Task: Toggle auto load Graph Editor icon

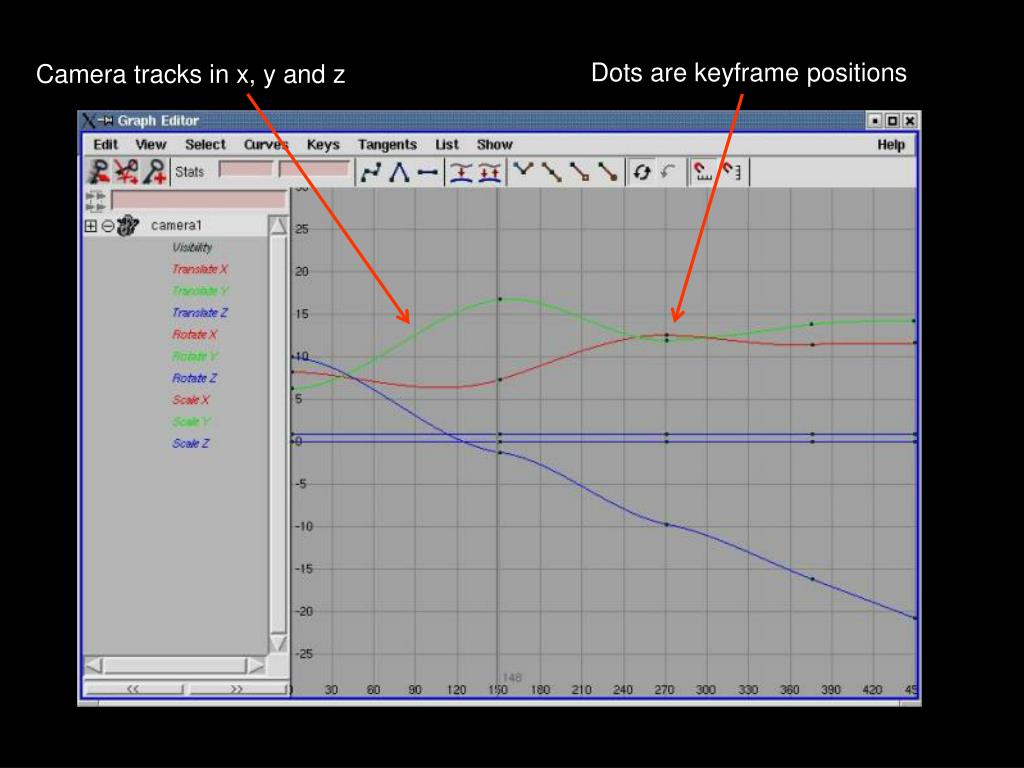Action: [x=641, y=172]
